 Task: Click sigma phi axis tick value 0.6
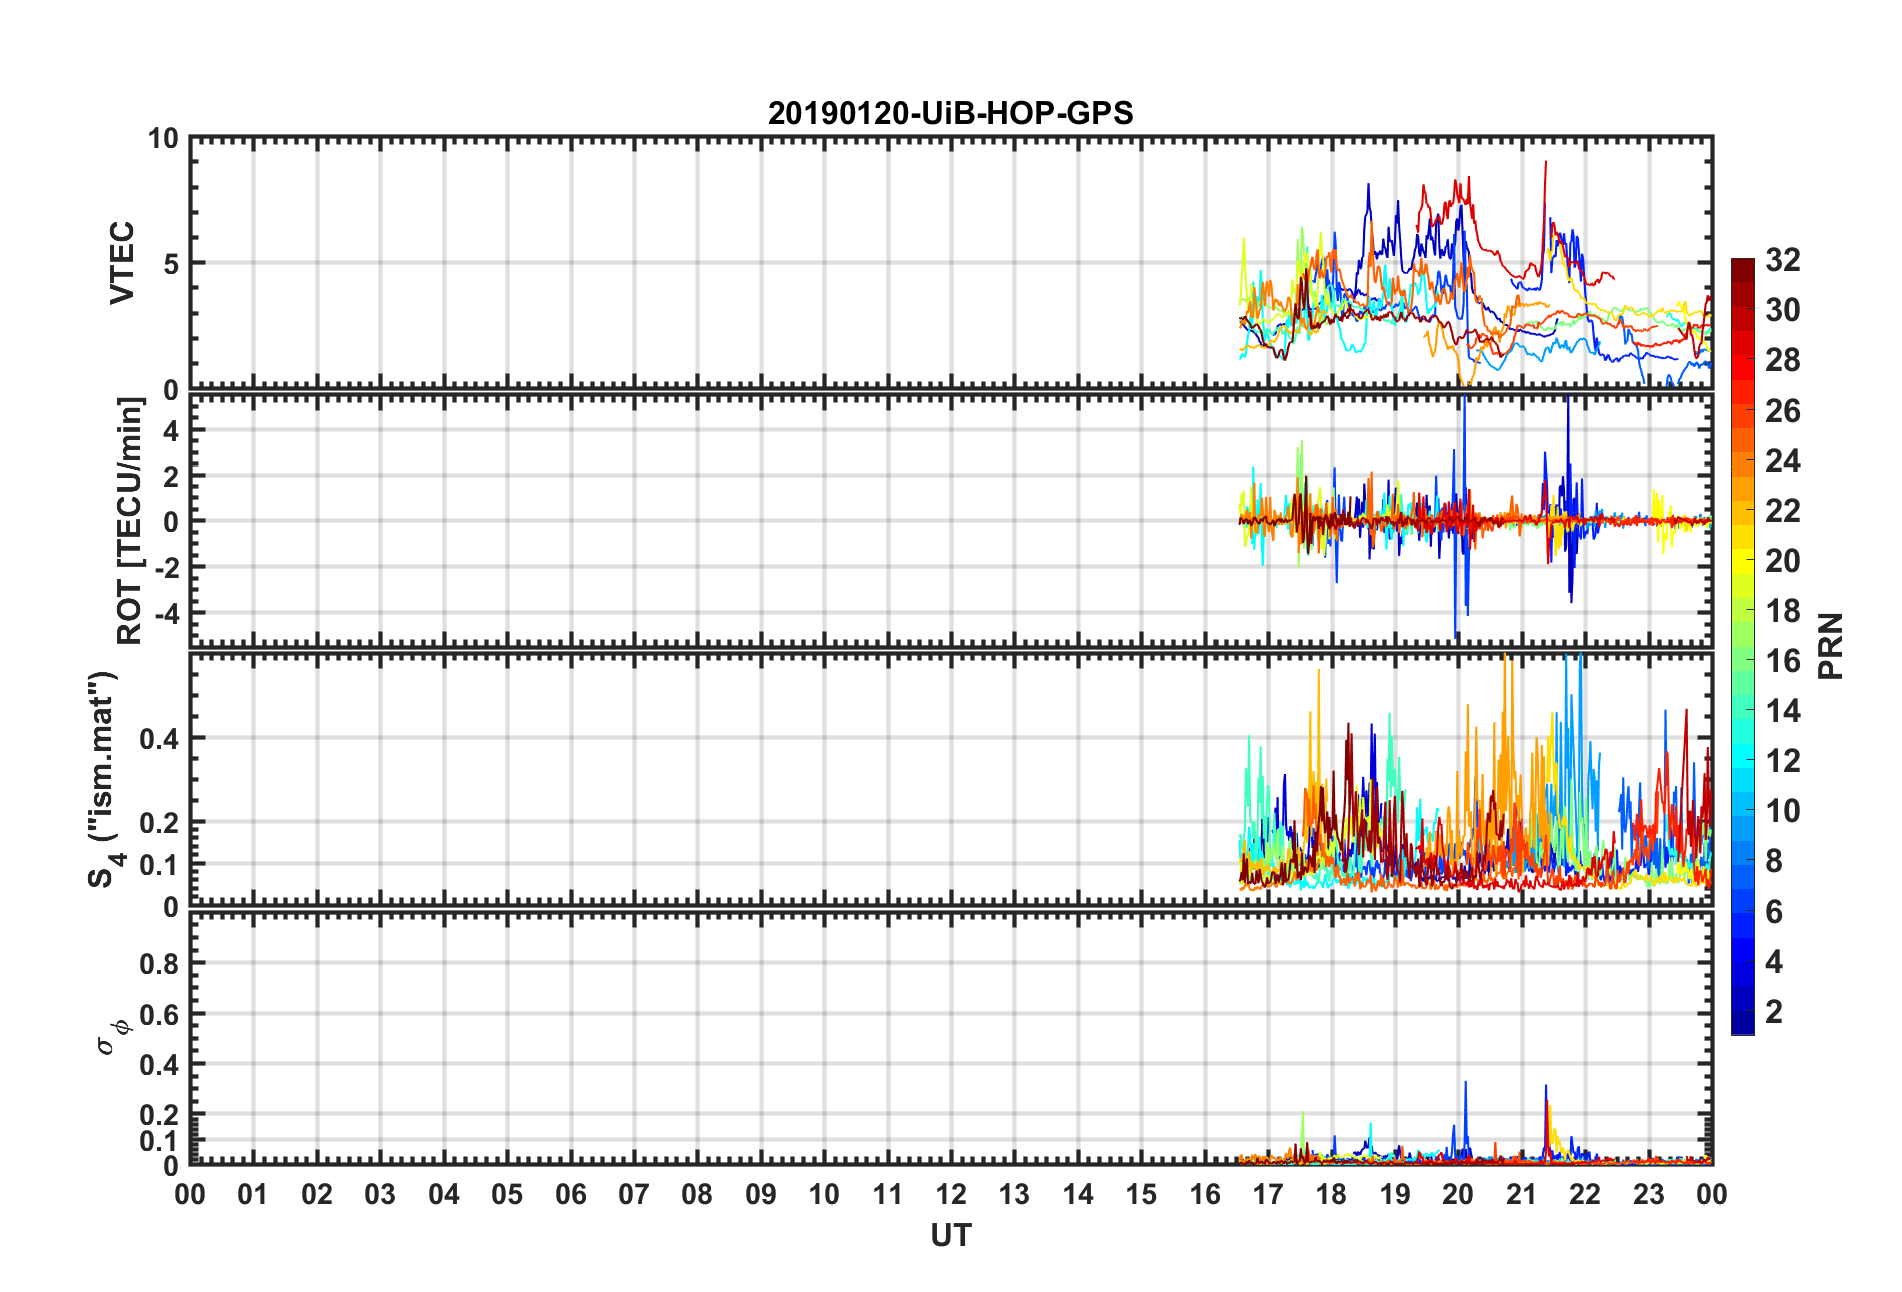click(159, 1015)
